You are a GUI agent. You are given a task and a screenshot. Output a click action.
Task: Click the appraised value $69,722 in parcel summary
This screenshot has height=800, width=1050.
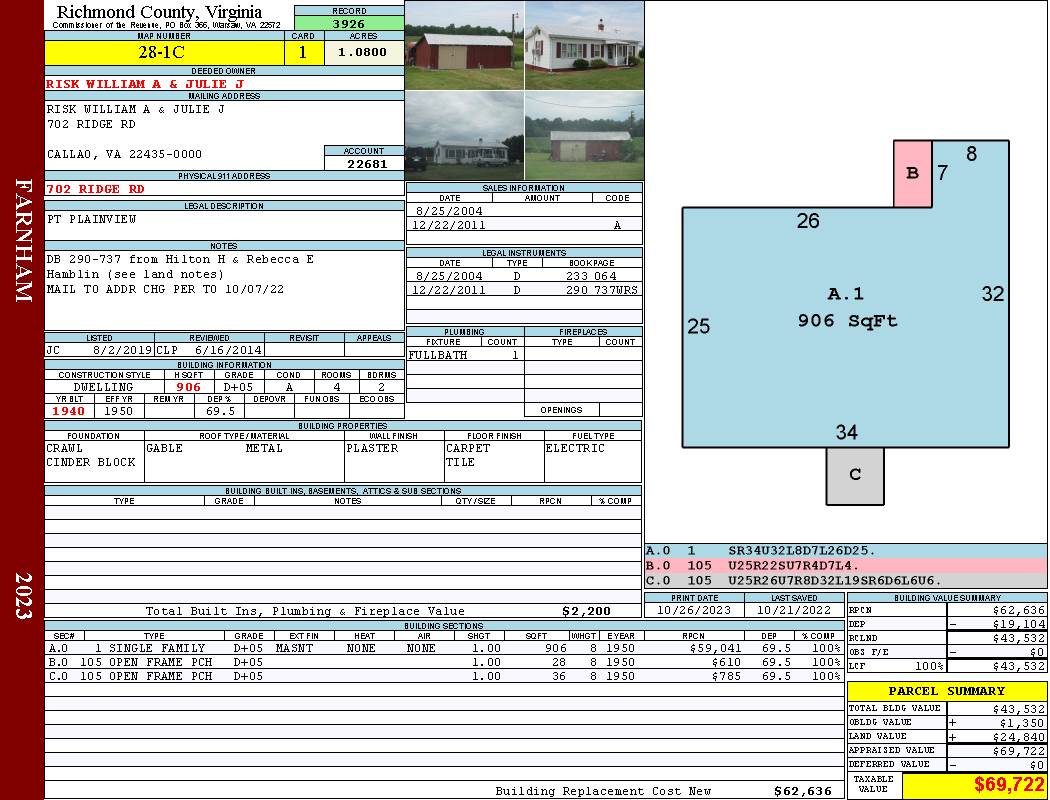pos(1019,751)
